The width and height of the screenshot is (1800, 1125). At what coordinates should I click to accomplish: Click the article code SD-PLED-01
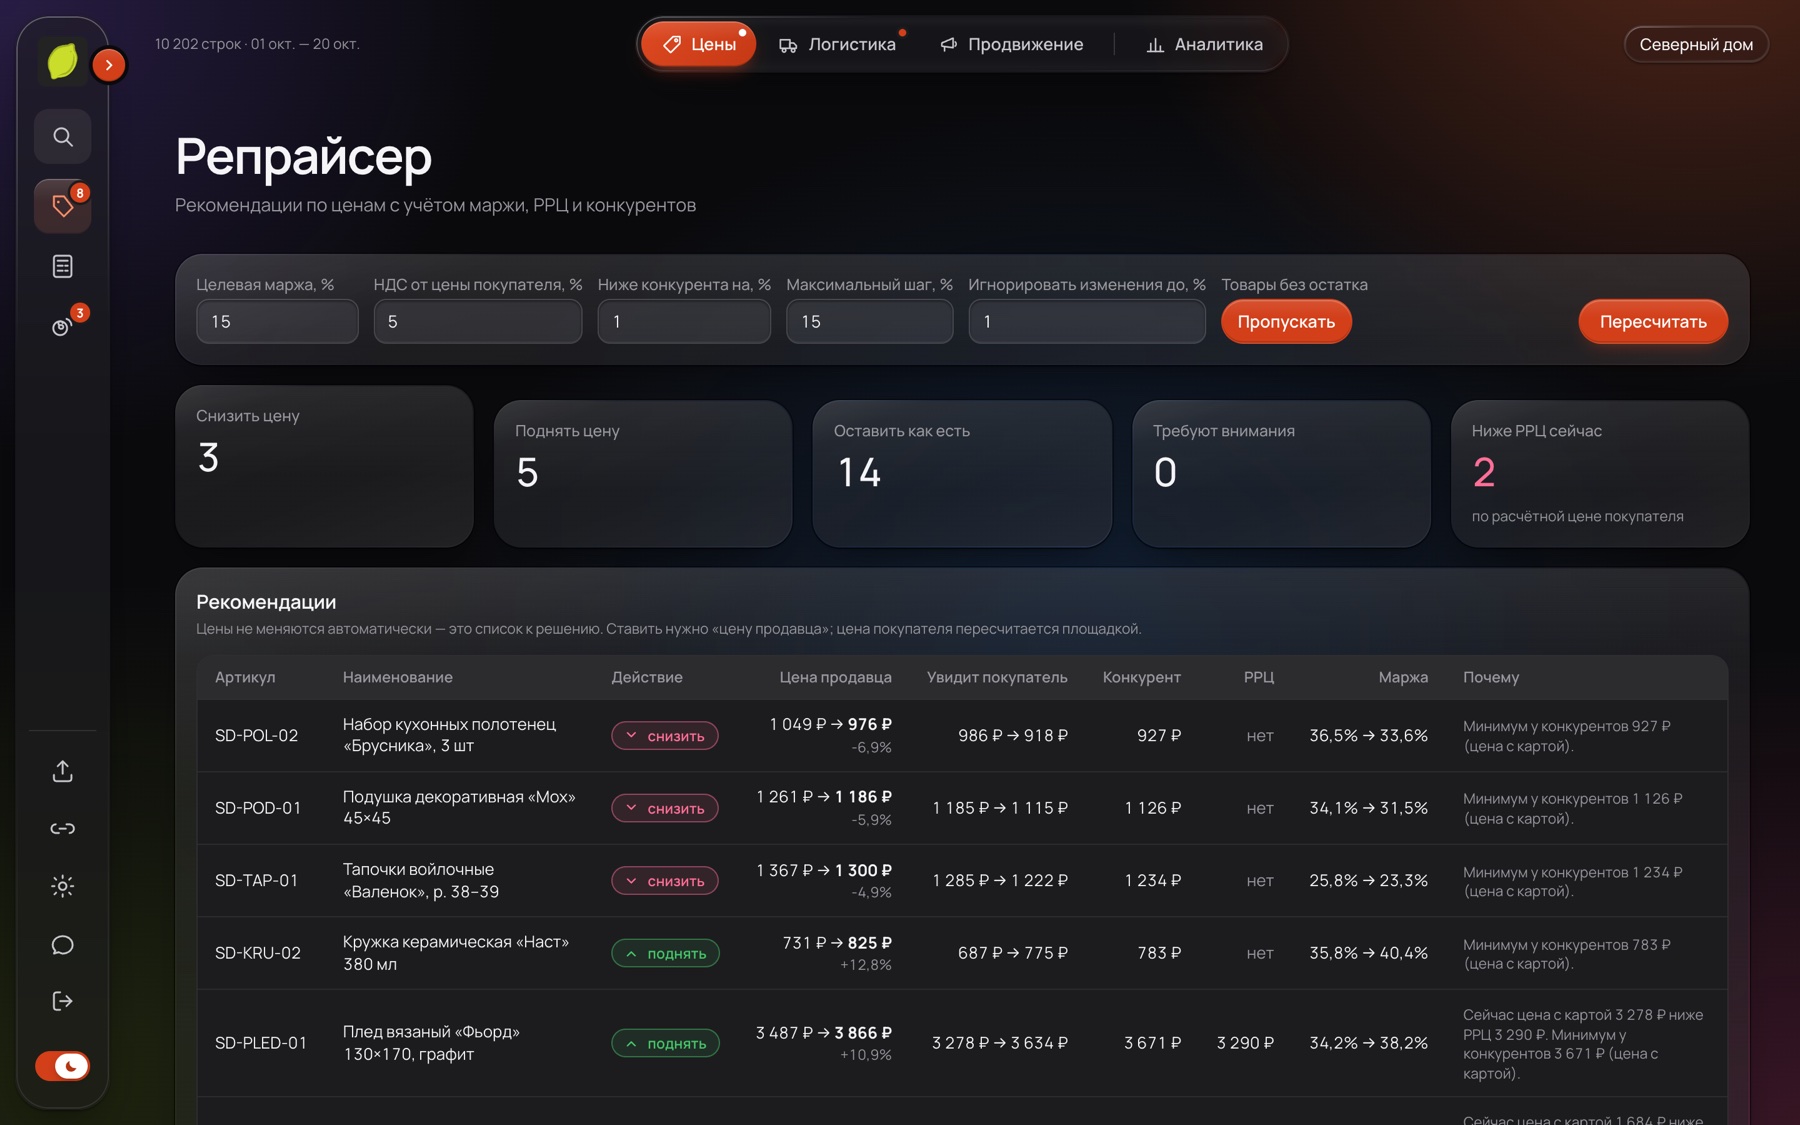(x=261, y=1043)
